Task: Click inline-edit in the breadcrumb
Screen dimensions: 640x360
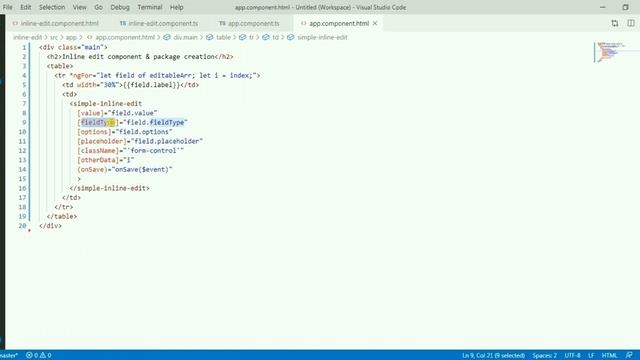Action: coord(27,37)
